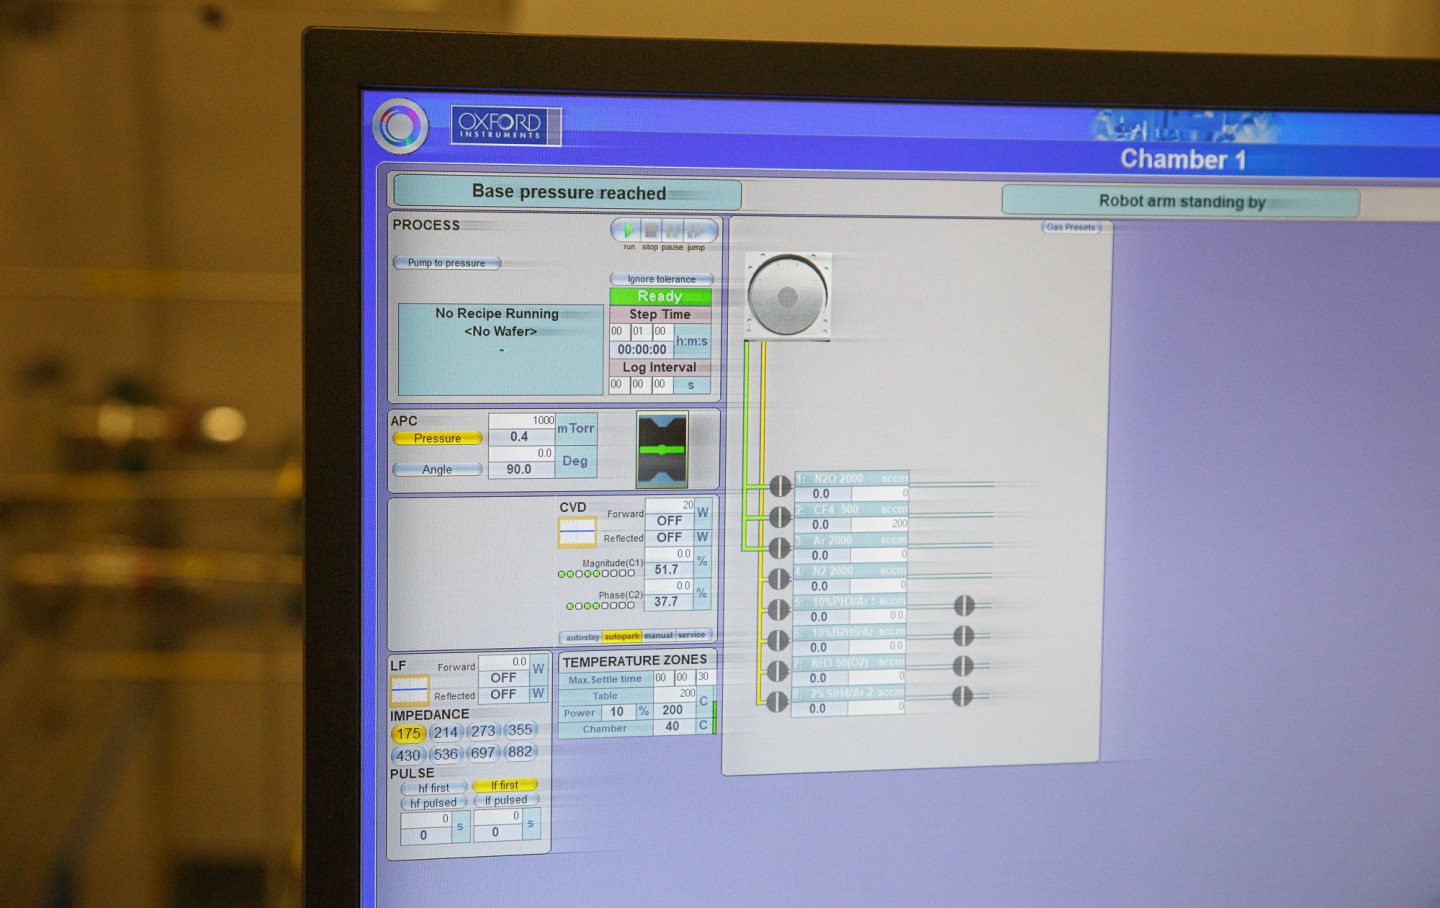Click the stop process button
This screenshot has width=1440, height=908.
pos(651,230)
